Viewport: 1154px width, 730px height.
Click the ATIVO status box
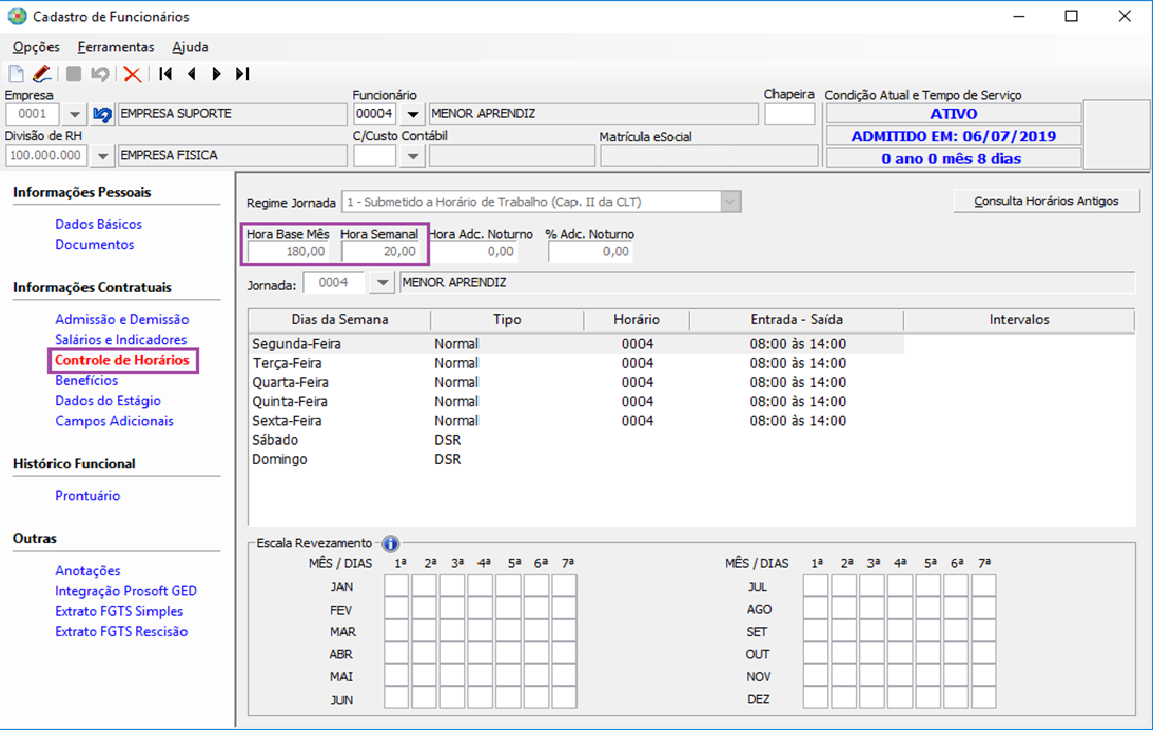954,114
